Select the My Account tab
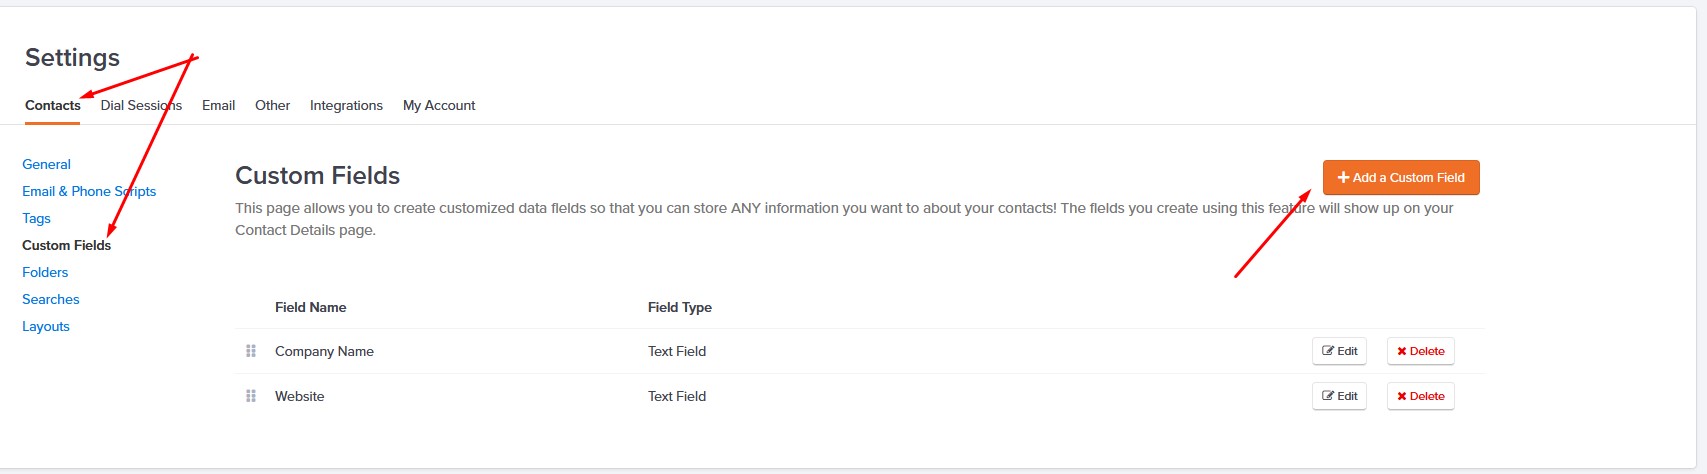This screenshot has height=474, width=1707. click(x=439, y=105)
